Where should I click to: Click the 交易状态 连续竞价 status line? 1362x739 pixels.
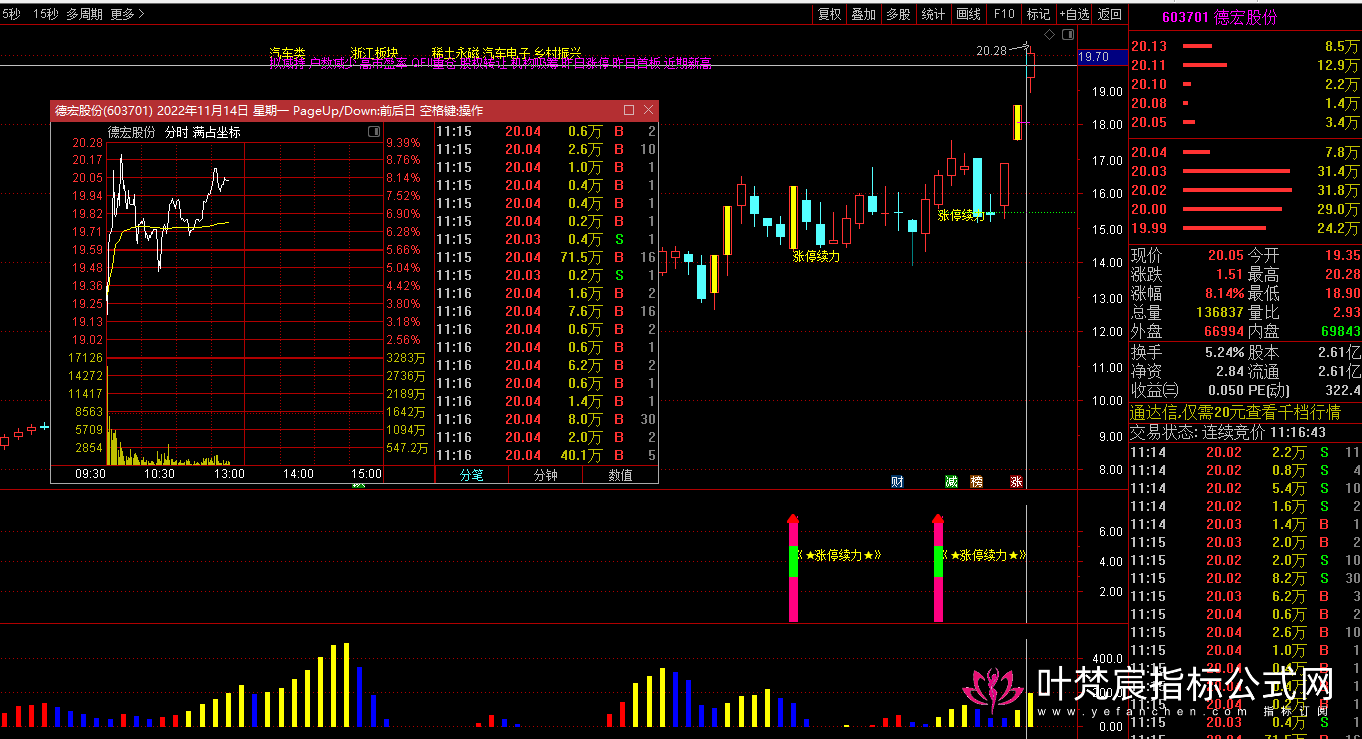point(1228,432)
